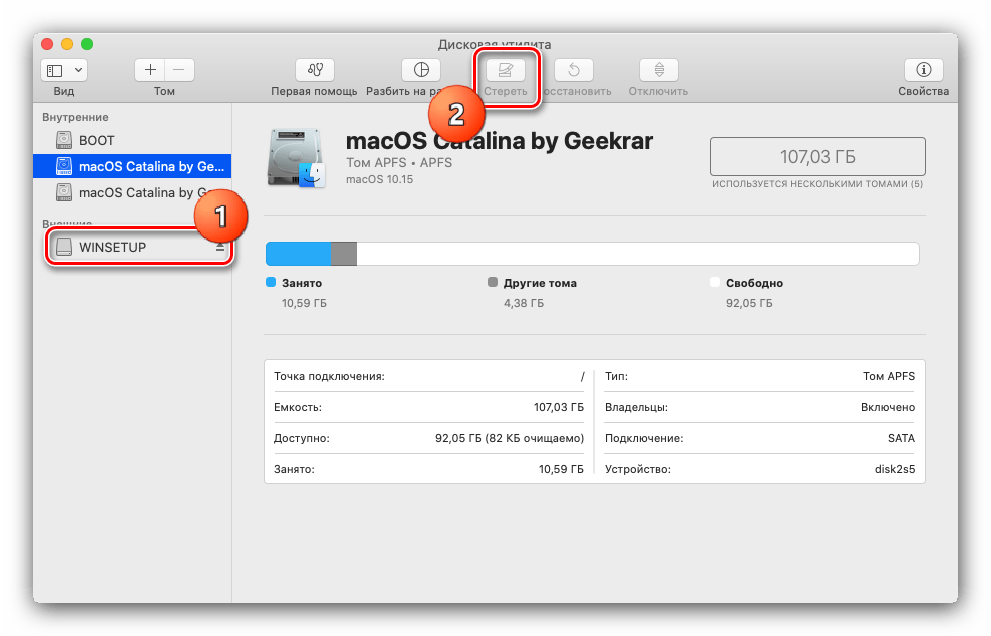Screen dimensions: 991x636
Task: Click the Точка подключения row
Action: click(x=429, y=376)
